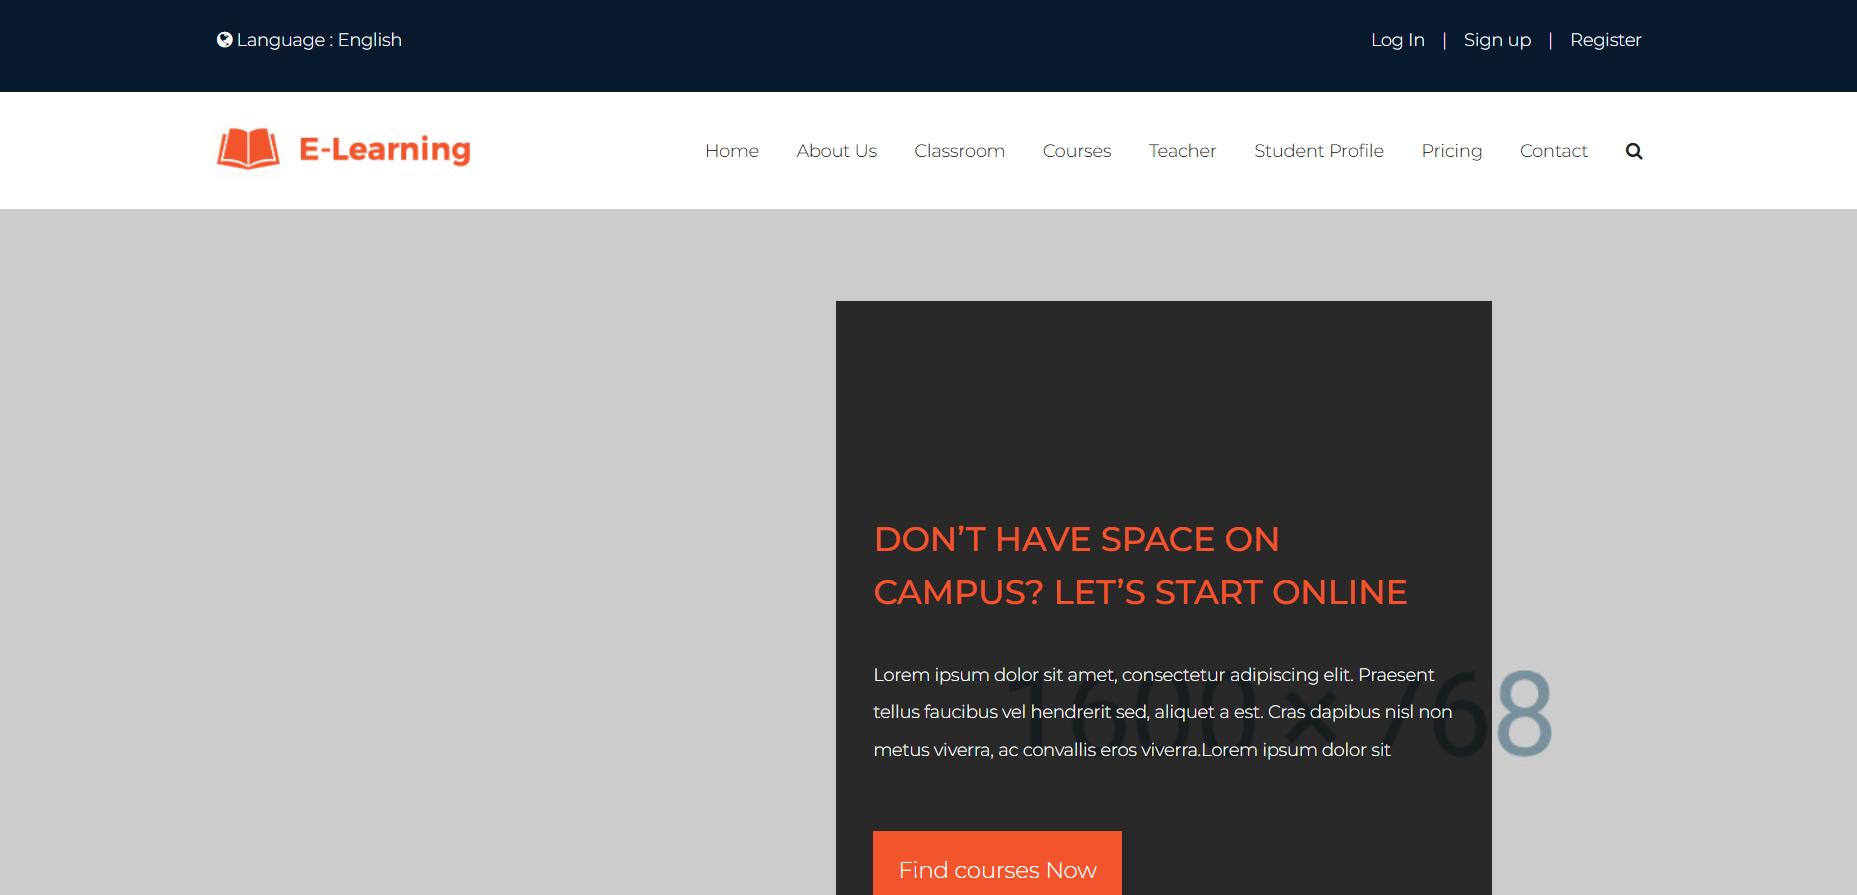The width and height of the screenshot is (1857, 895).
Task: Click the E-Learning logo text
Action: point(385,149)
